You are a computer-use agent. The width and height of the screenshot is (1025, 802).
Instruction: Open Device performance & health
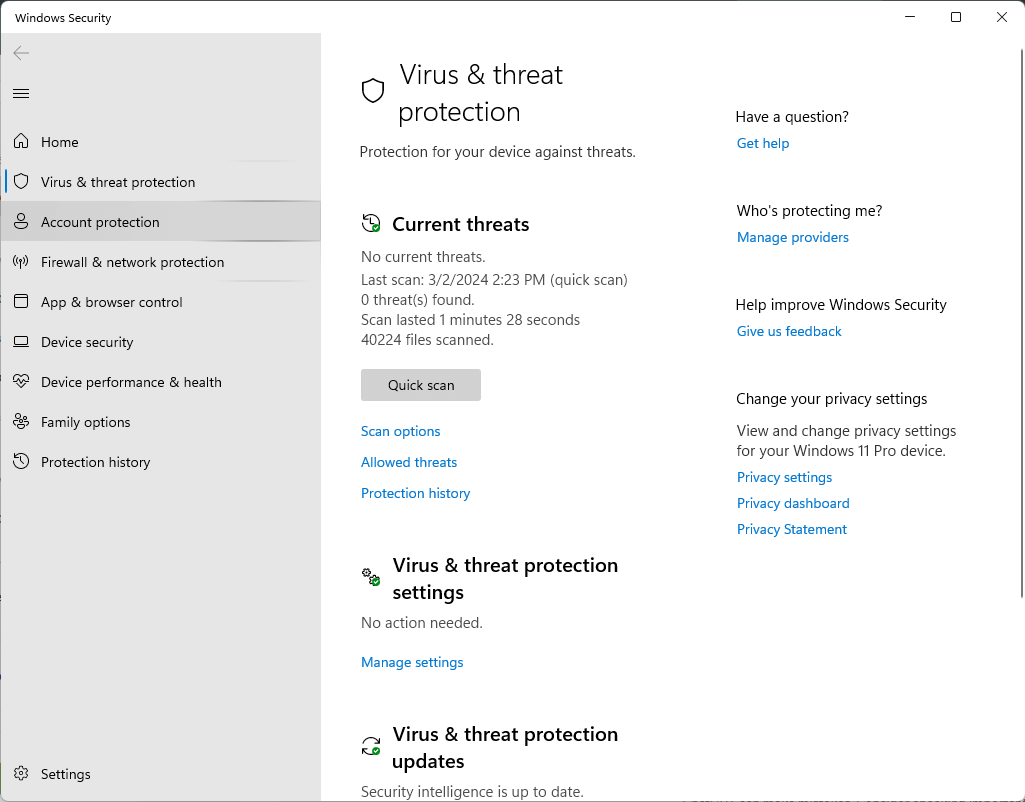point(161,382)
